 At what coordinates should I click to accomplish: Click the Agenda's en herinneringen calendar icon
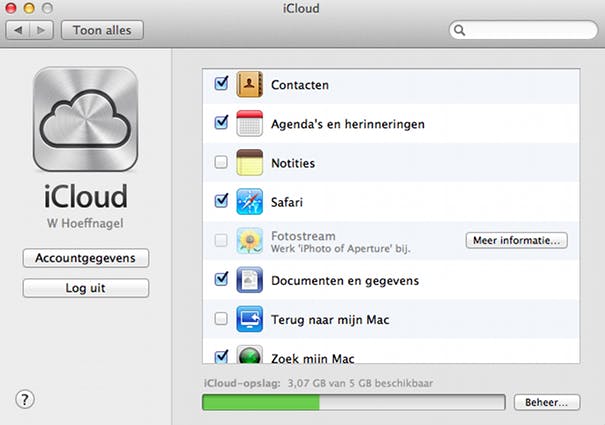tap(249, 123)
